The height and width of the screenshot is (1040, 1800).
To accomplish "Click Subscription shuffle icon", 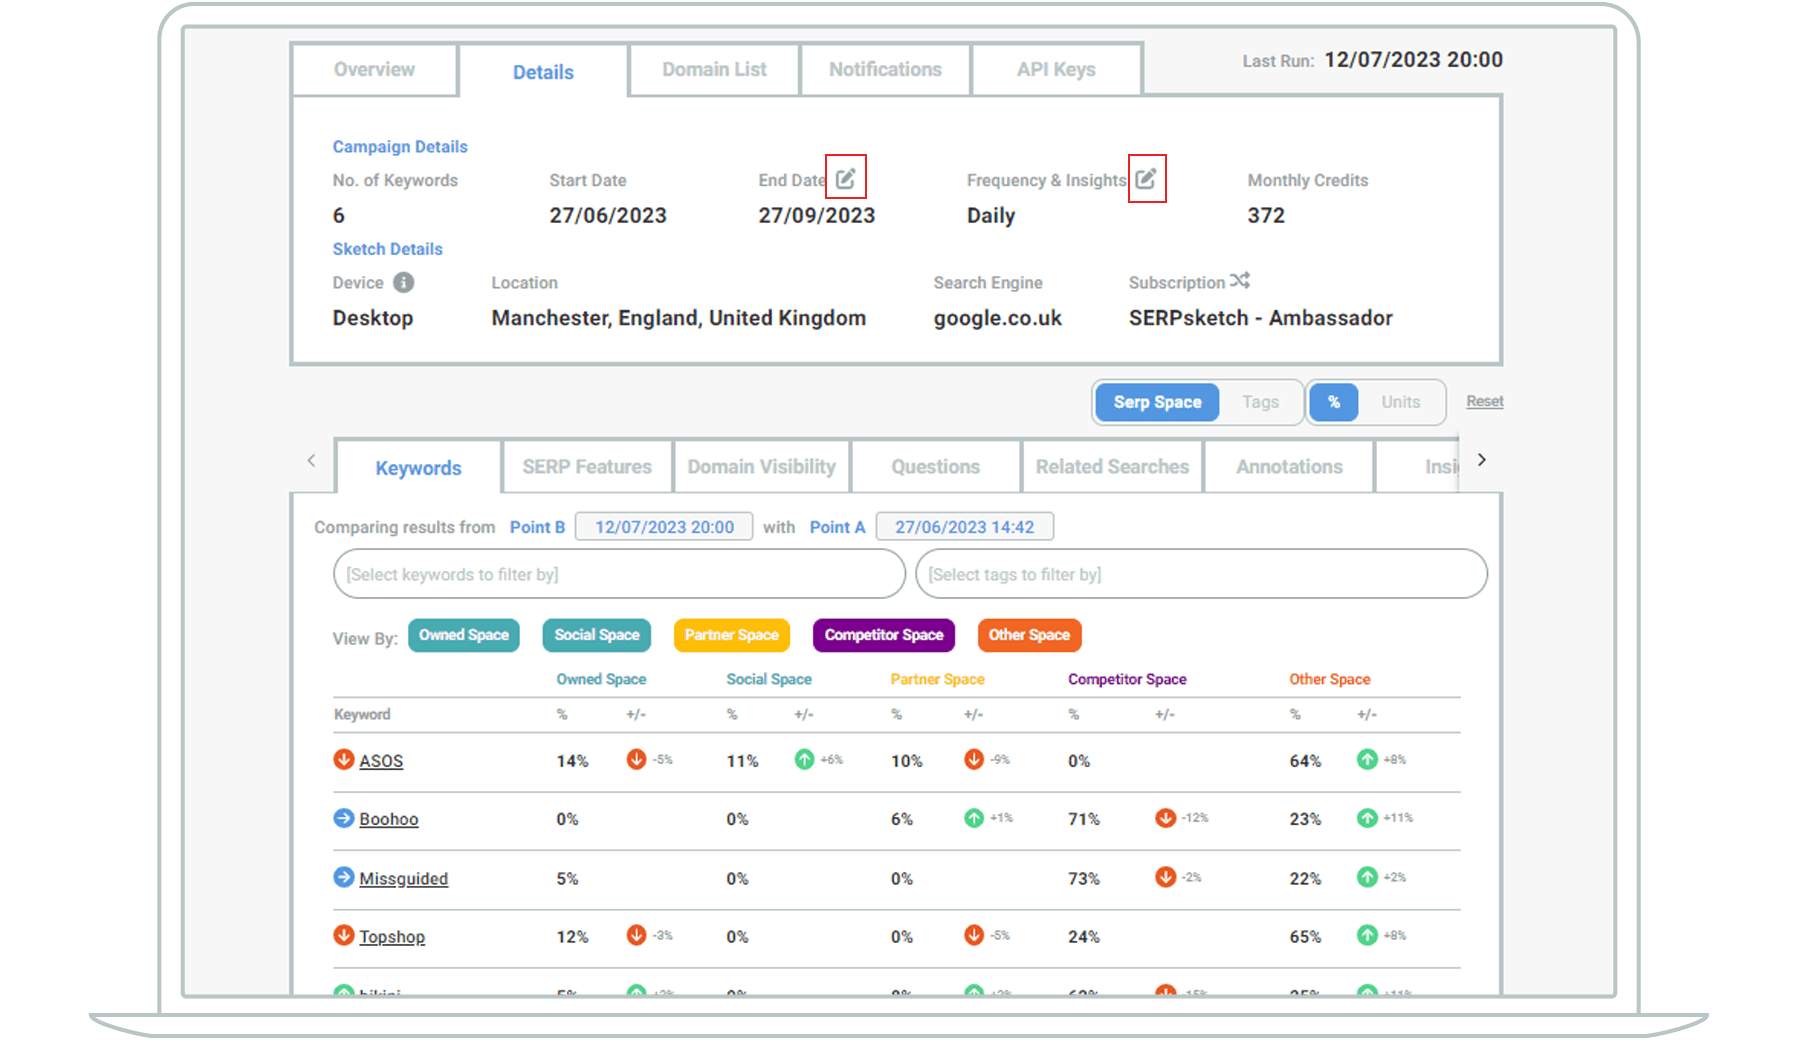I will pos(1240,281).
